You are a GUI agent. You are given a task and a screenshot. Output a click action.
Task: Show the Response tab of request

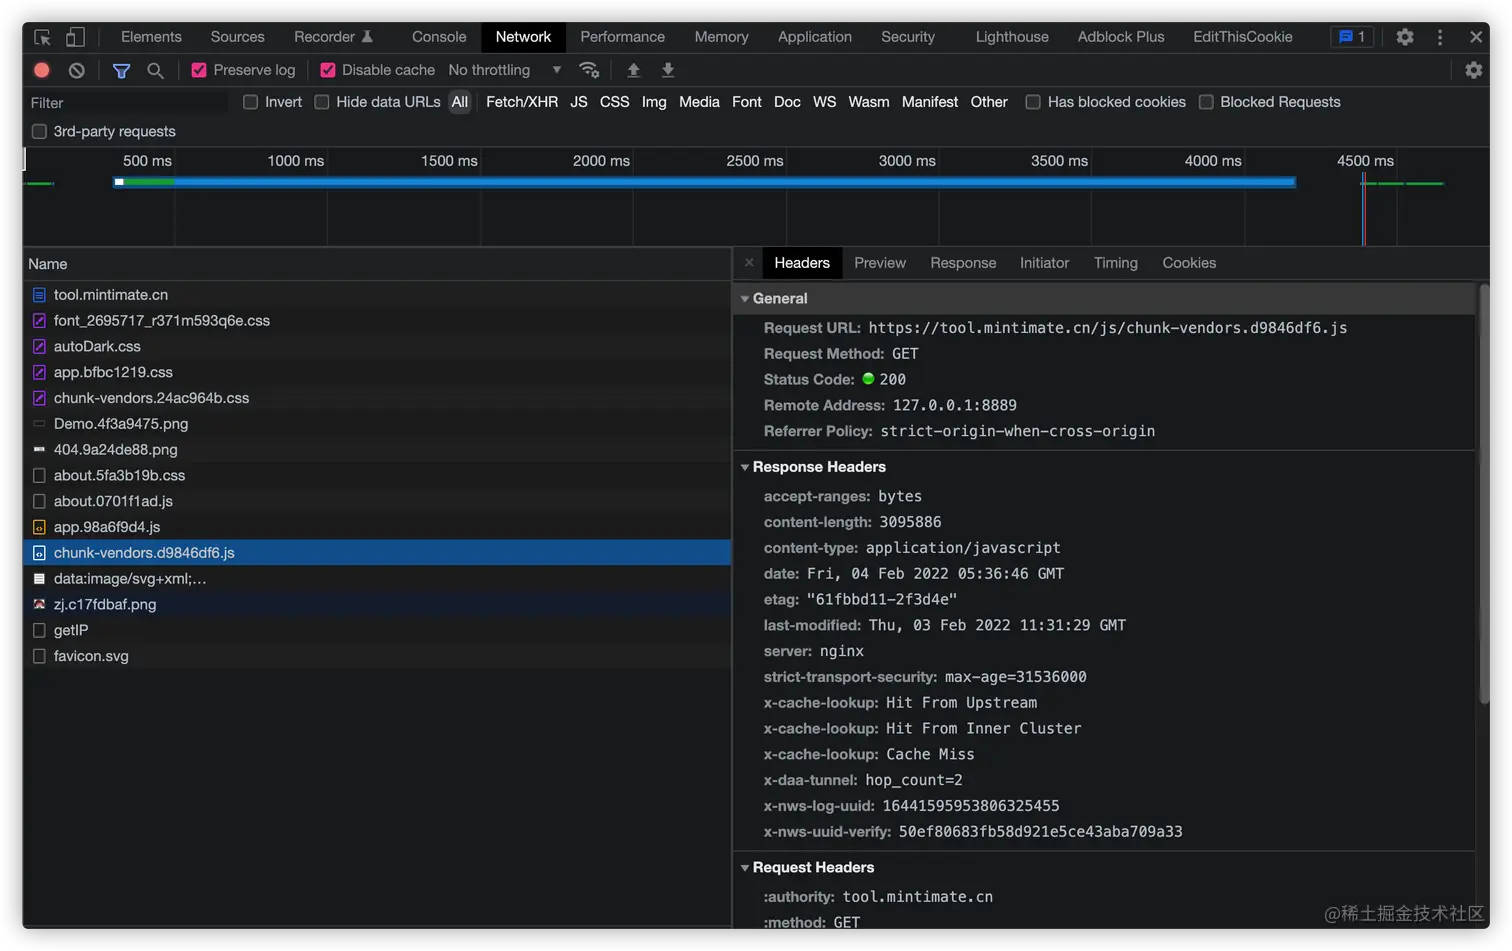click(963, 263)
